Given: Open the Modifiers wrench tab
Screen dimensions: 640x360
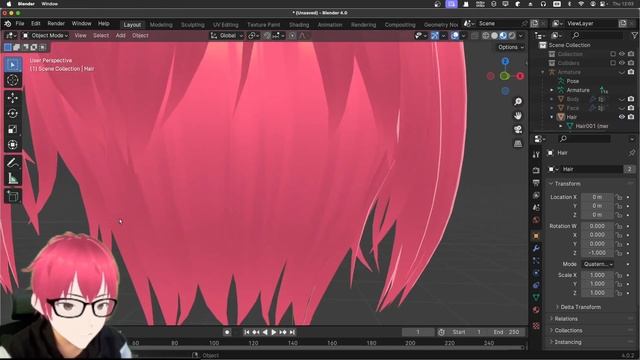Looking at the screenshot, I should 536,248.
